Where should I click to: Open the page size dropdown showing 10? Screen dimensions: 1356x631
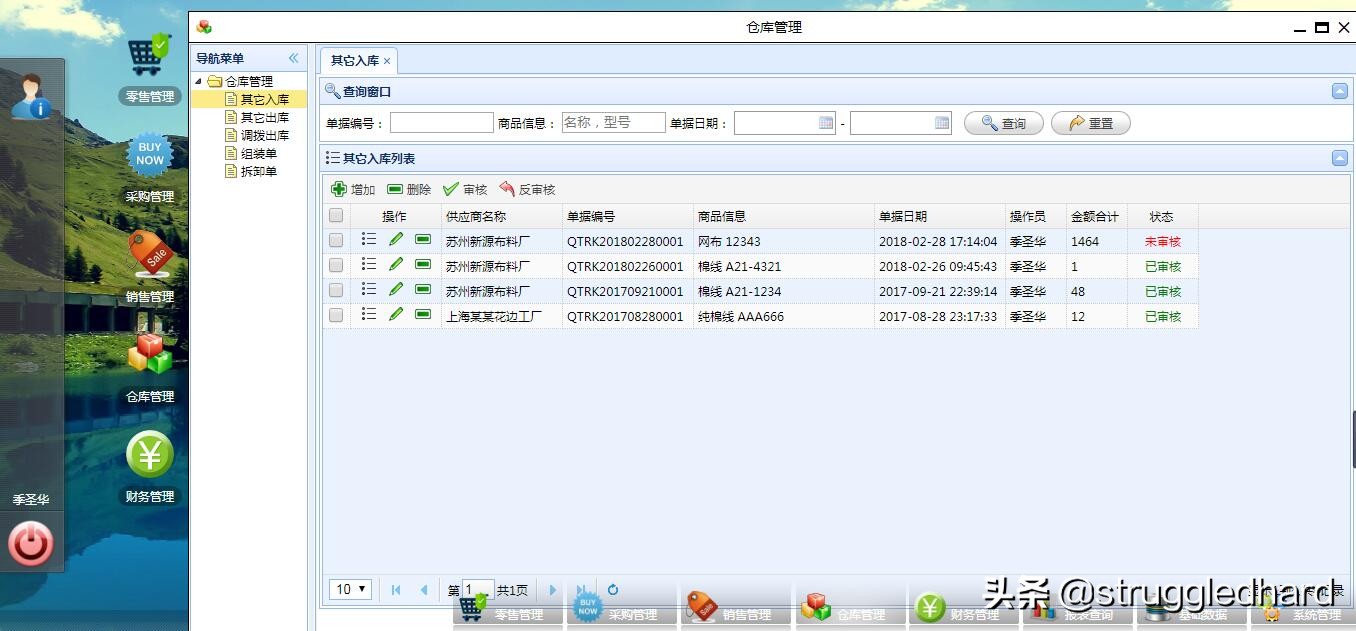coord(349,590)
